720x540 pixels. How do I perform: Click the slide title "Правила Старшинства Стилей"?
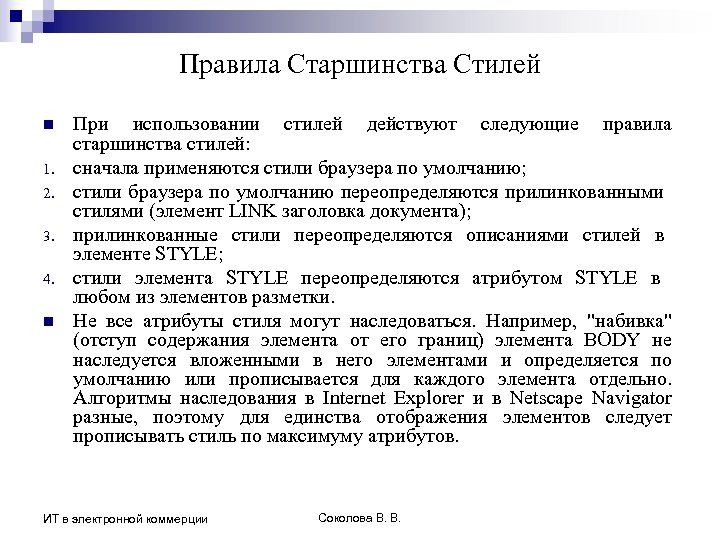[359, 64]
